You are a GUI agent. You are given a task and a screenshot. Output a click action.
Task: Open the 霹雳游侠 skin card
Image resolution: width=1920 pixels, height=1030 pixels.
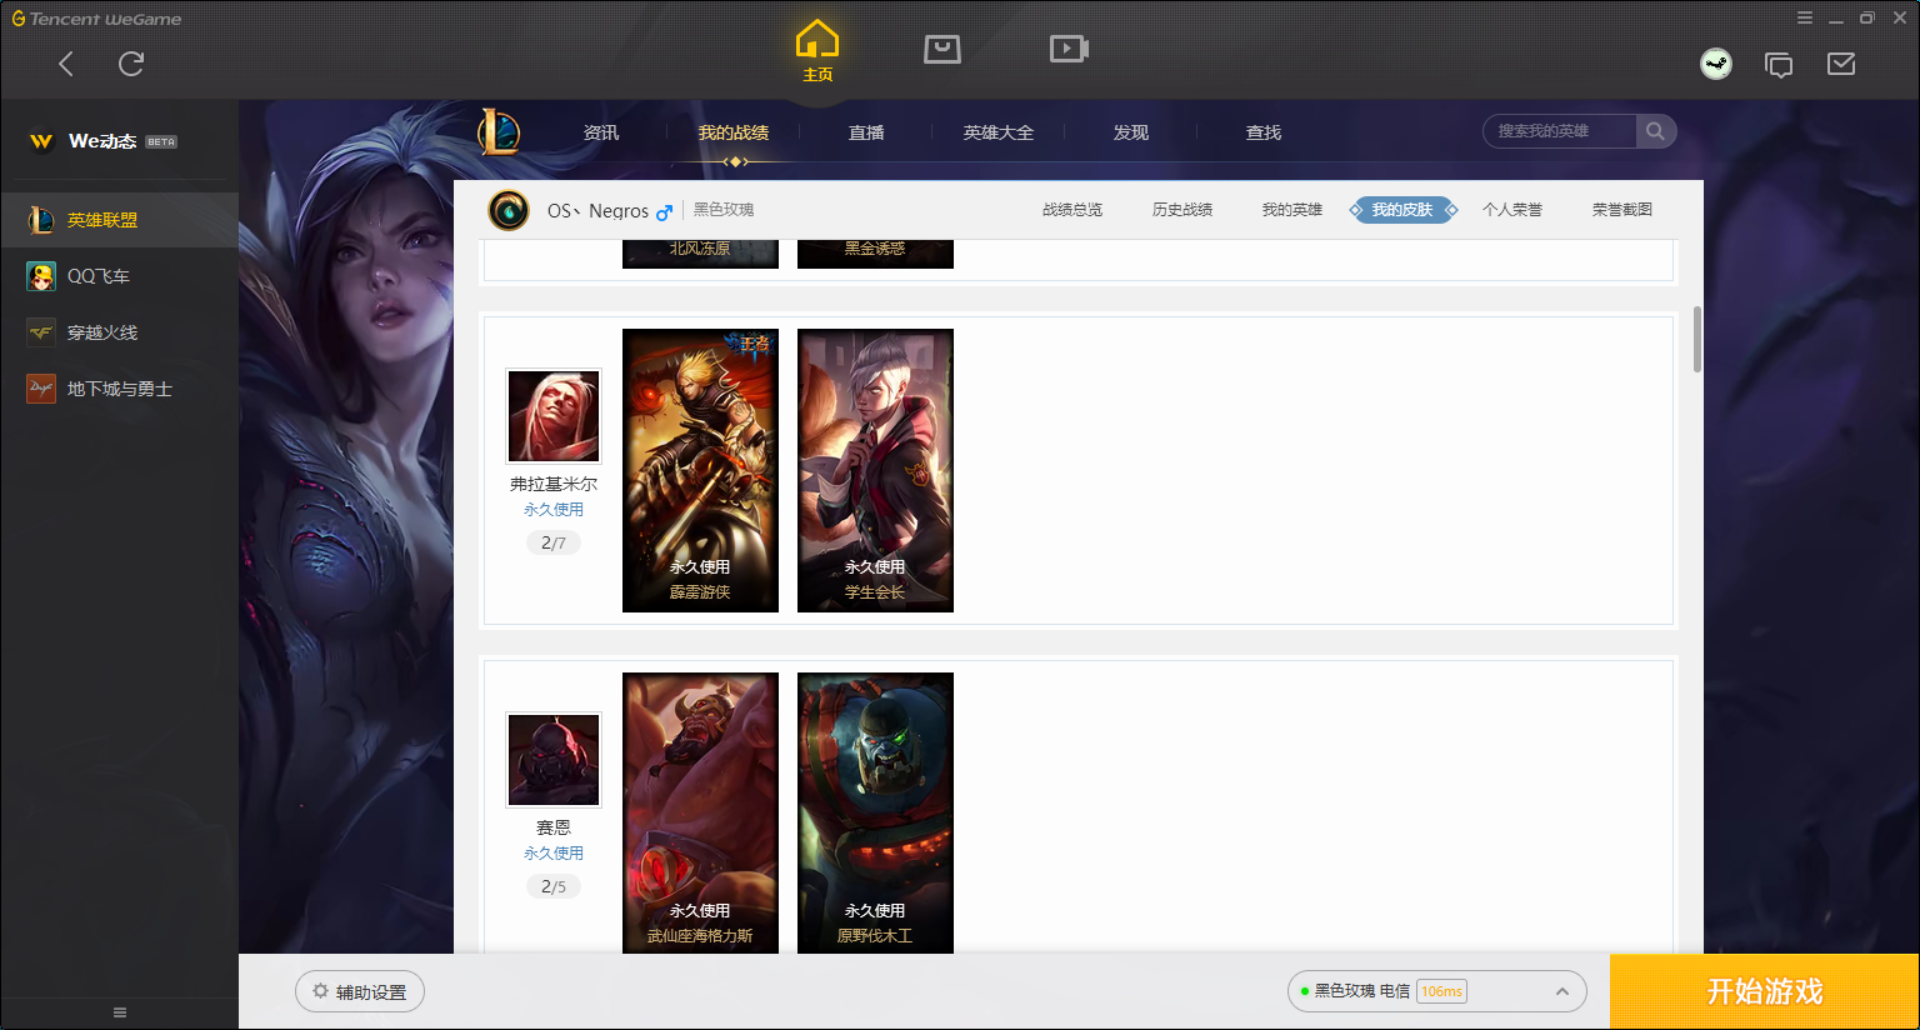point(700,470)
